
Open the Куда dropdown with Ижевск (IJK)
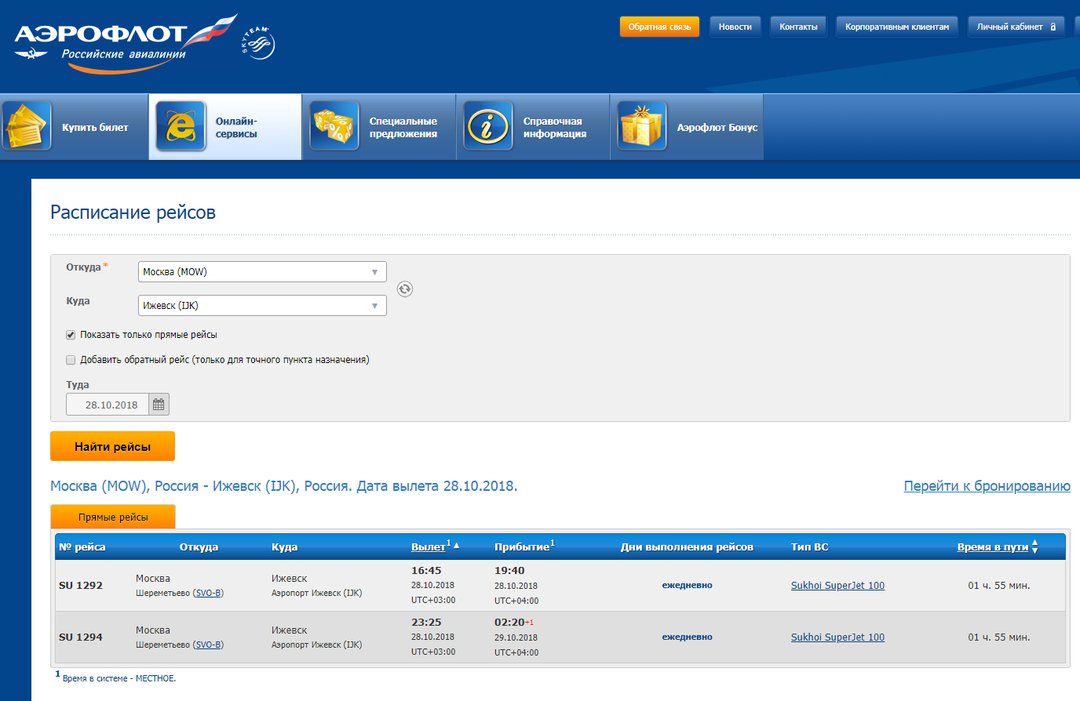tap(262, 305)
